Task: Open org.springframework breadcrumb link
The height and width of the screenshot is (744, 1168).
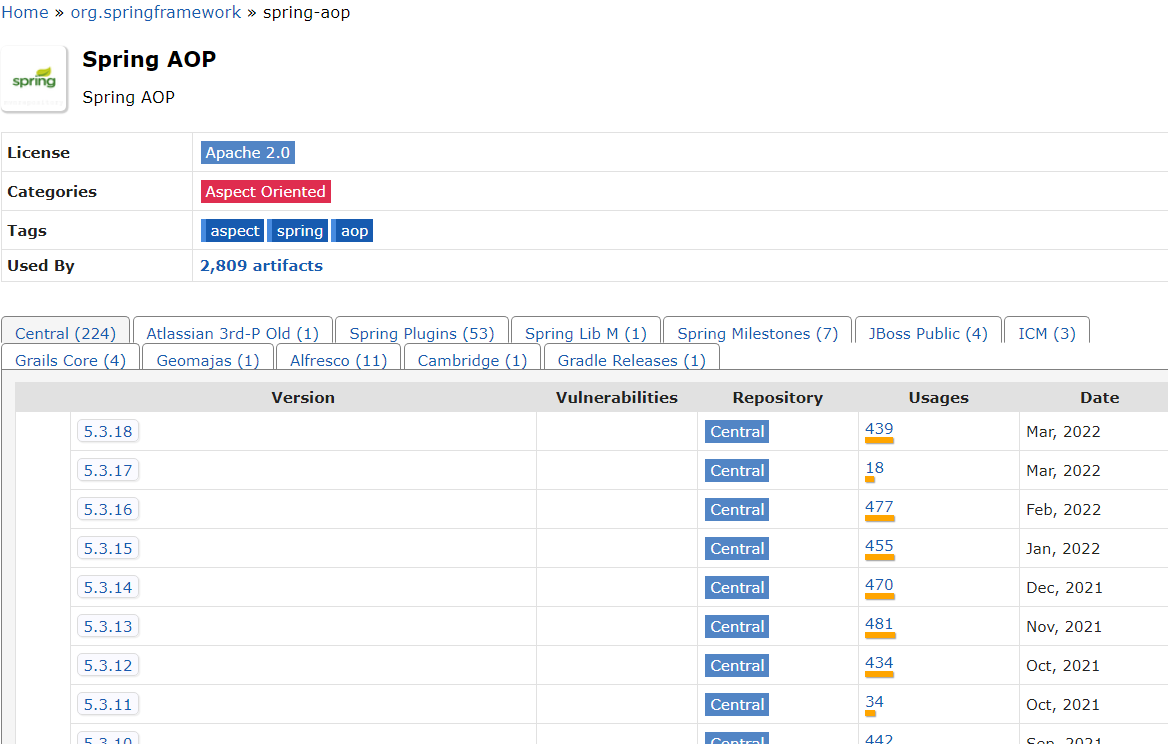Action: pyautogui.click(x=156, y=13)
